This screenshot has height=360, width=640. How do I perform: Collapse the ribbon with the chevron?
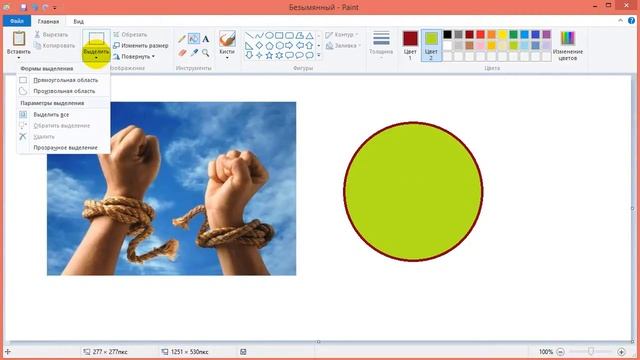[620, 20]
